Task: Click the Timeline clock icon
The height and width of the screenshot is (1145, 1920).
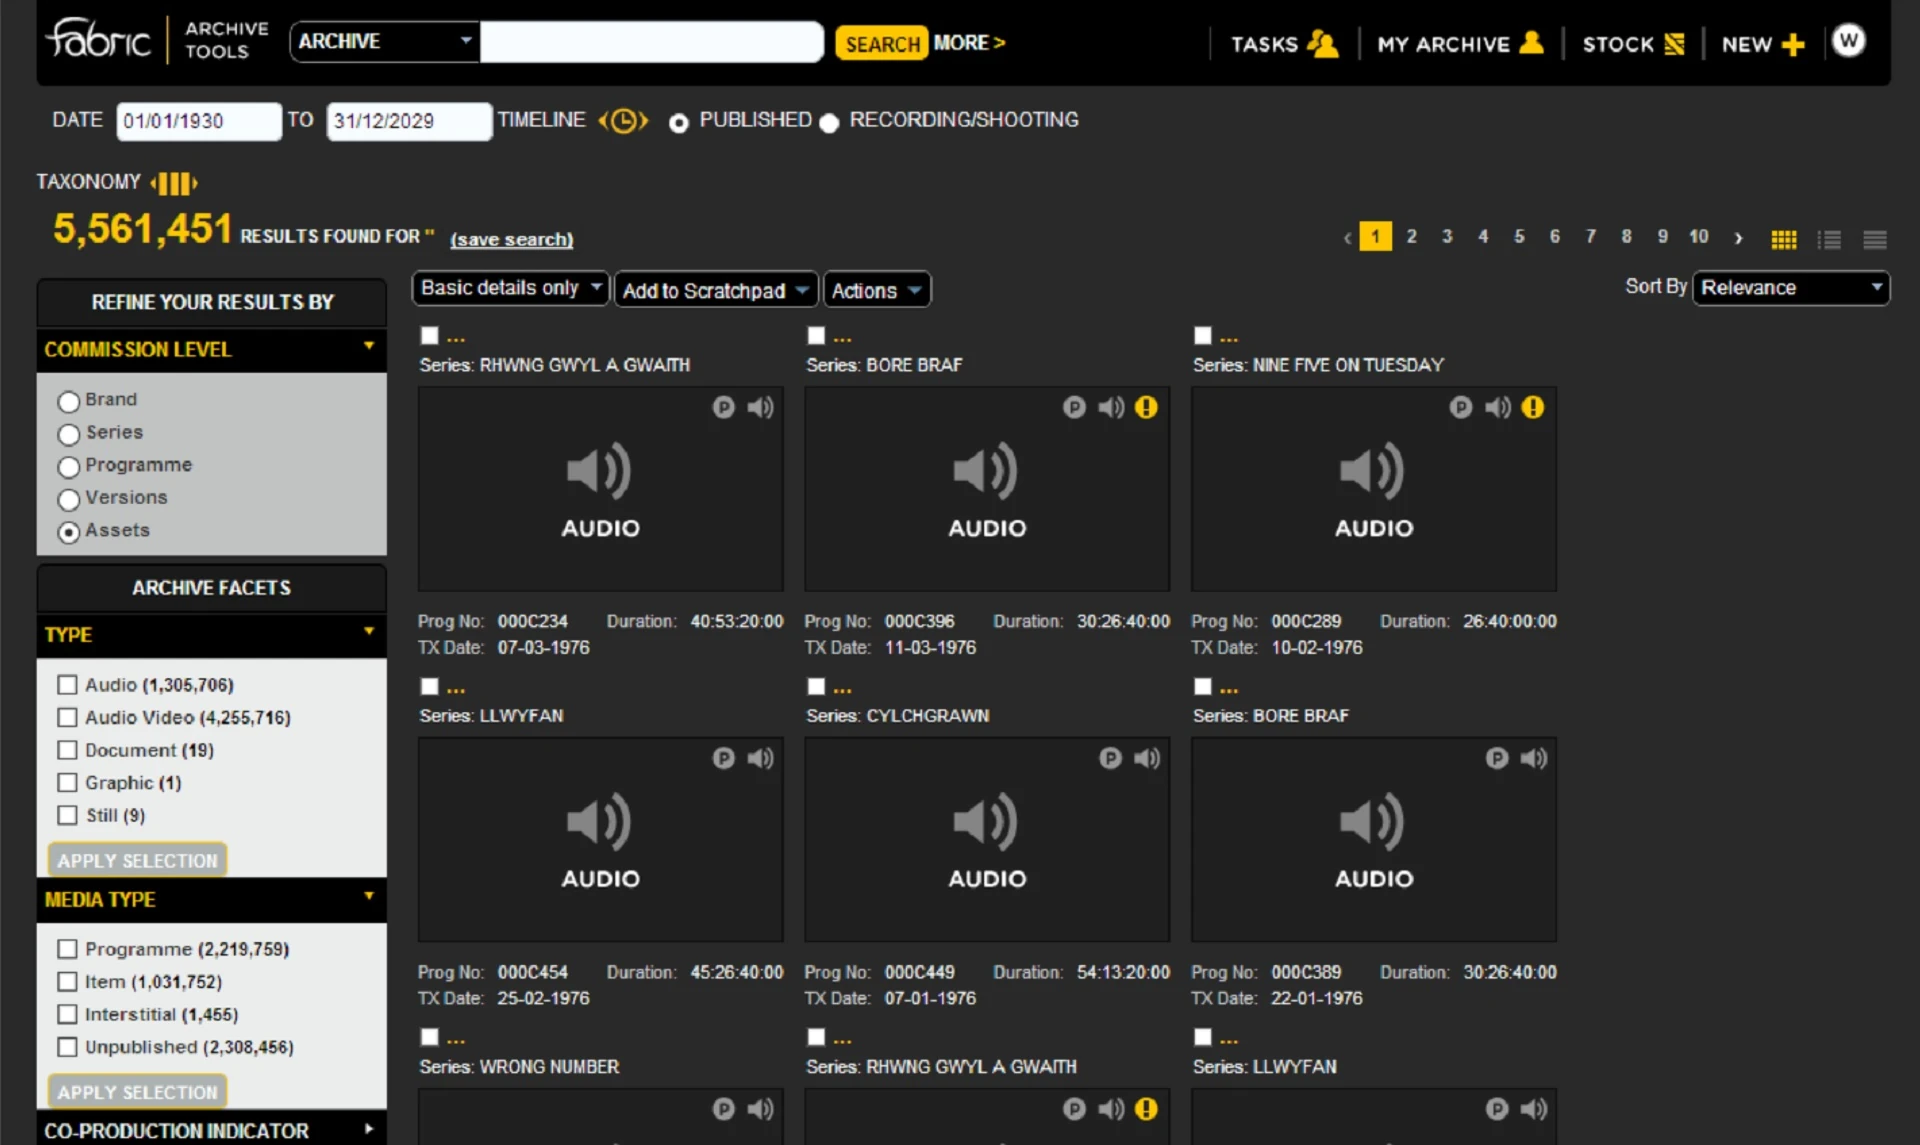Action: pyautogui.click(x=623, y=121)
